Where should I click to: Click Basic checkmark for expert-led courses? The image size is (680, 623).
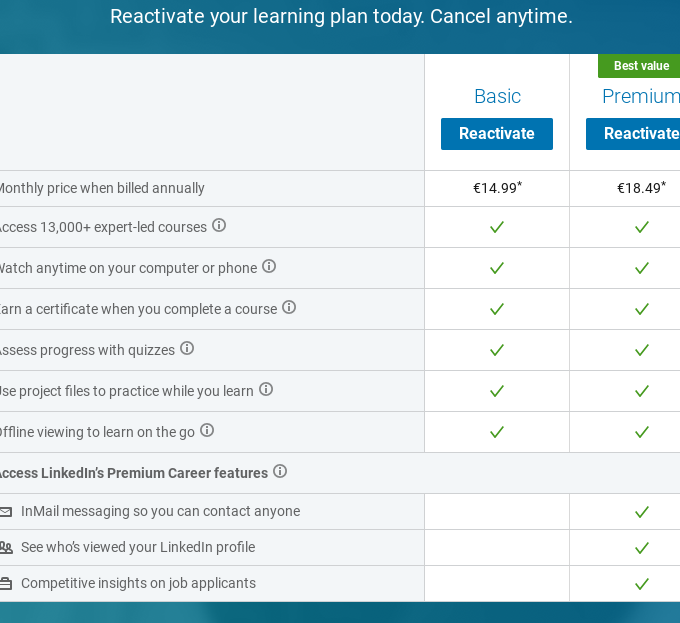(497, 227)
